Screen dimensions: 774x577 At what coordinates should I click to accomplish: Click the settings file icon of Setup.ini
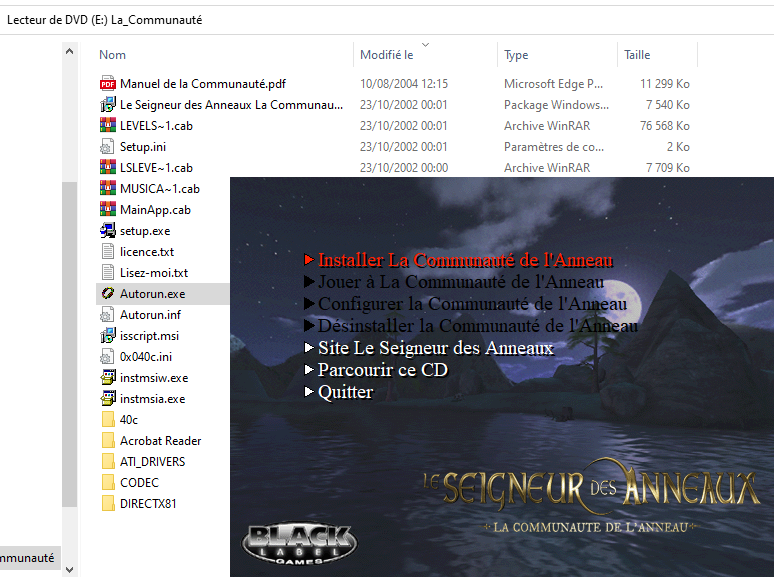pyautogui.click(x=108, y=147)
